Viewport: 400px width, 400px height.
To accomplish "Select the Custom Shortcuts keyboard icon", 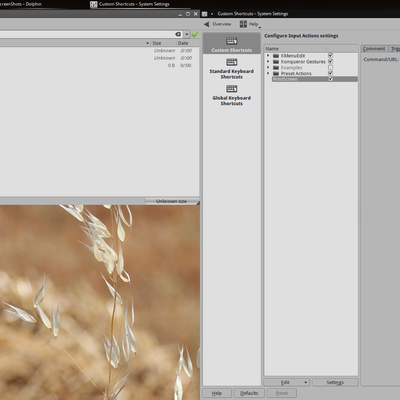I will 232,41.
